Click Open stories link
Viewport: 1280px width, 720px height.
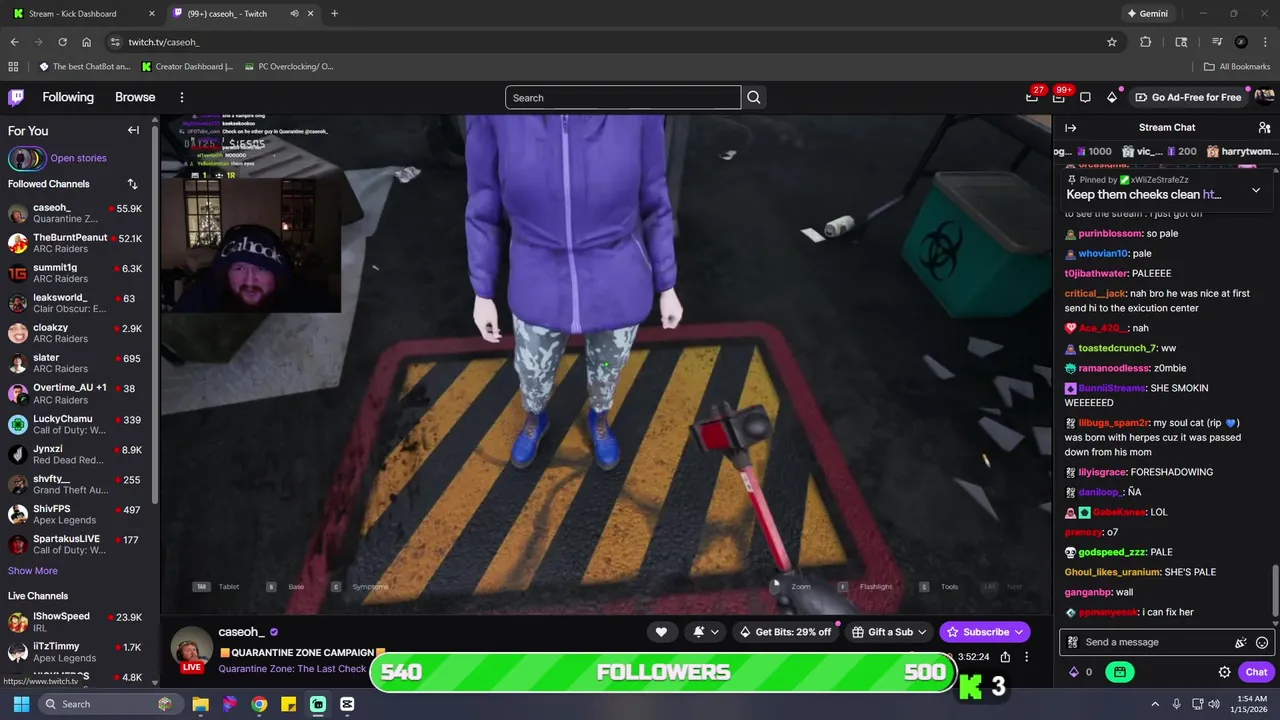[78, 158]
